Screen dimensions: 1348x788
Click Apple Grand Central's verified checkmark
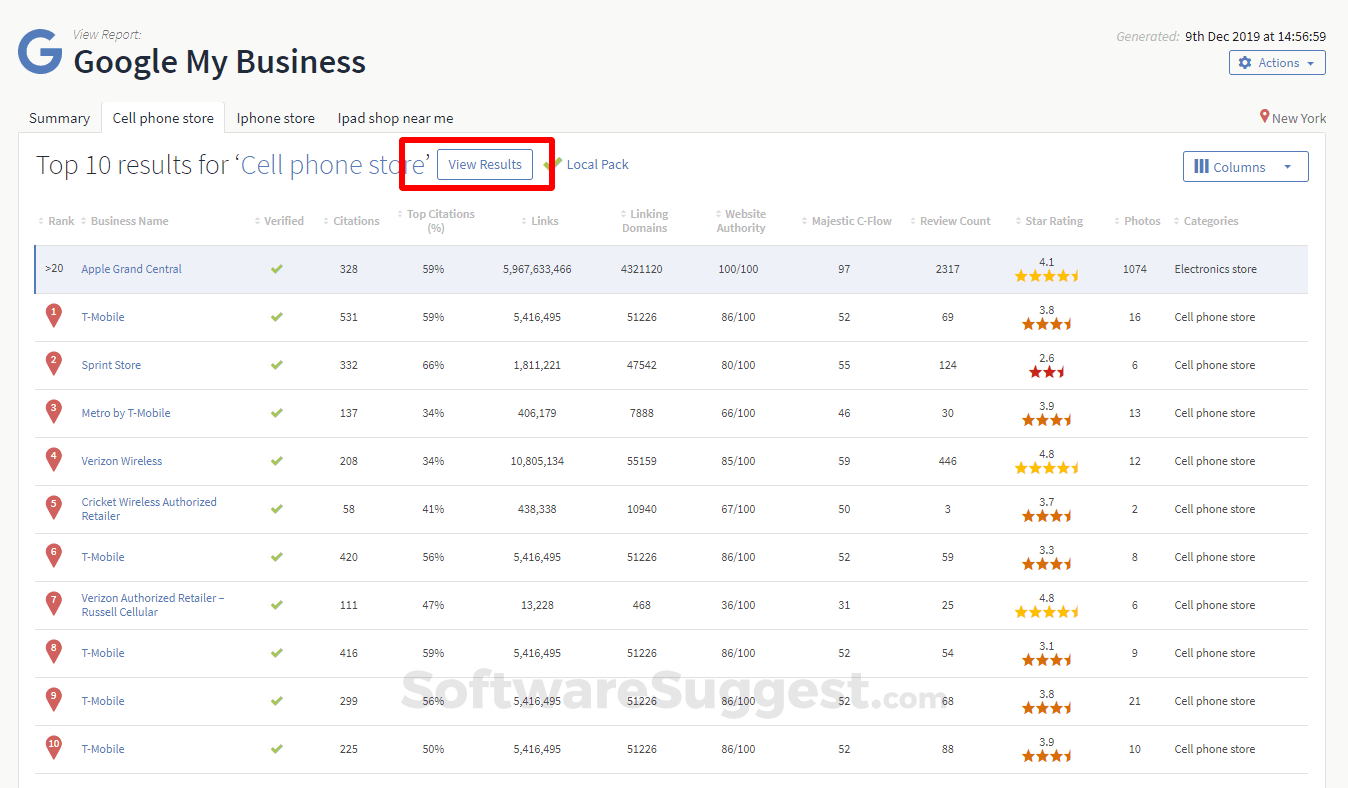click(277, 268)
